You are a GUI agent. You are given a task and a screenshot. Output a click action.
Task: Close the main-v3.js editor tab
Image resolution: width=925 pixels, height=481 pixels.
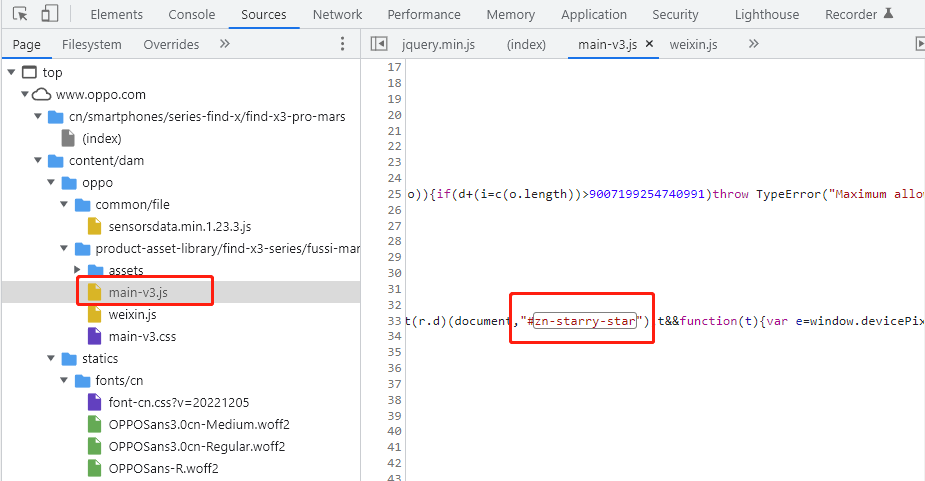point(649,44)
